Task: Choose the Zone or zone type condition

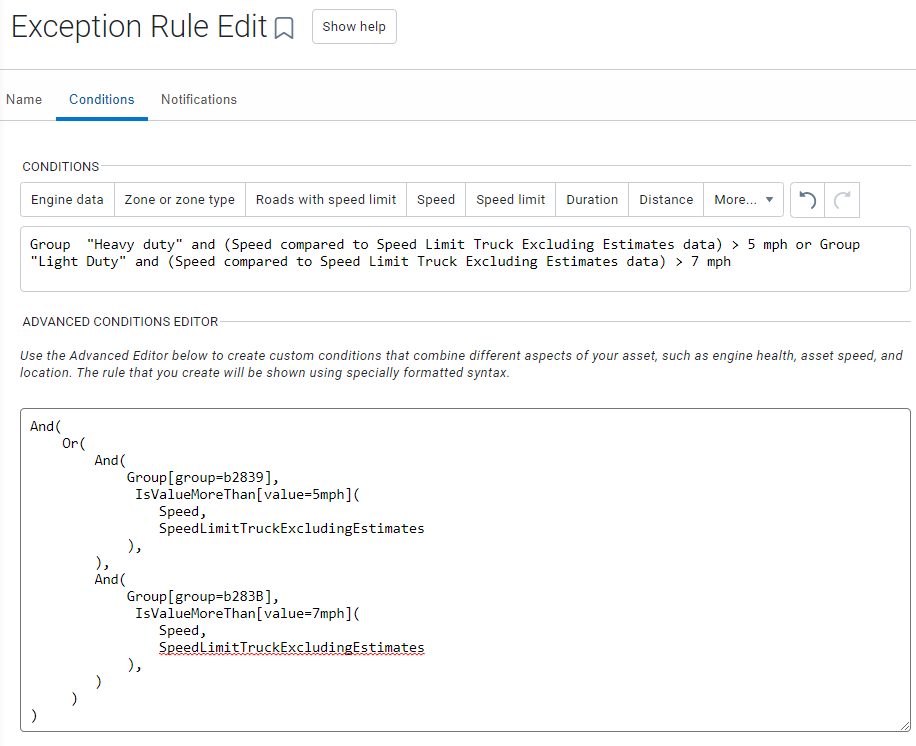Action: point(180,200)
